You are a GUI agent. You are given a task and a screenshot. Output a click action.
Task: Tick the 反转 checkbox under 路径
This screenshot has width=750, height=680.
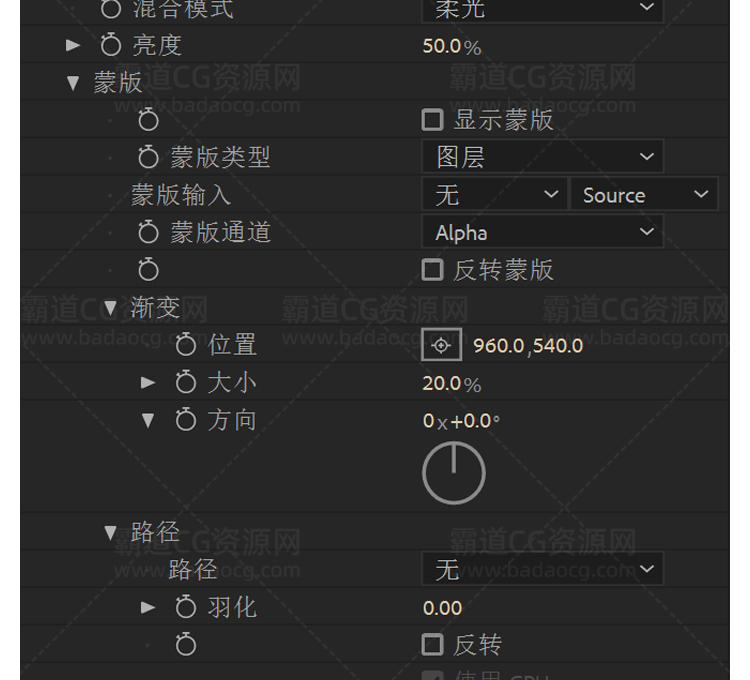[432, 644]
